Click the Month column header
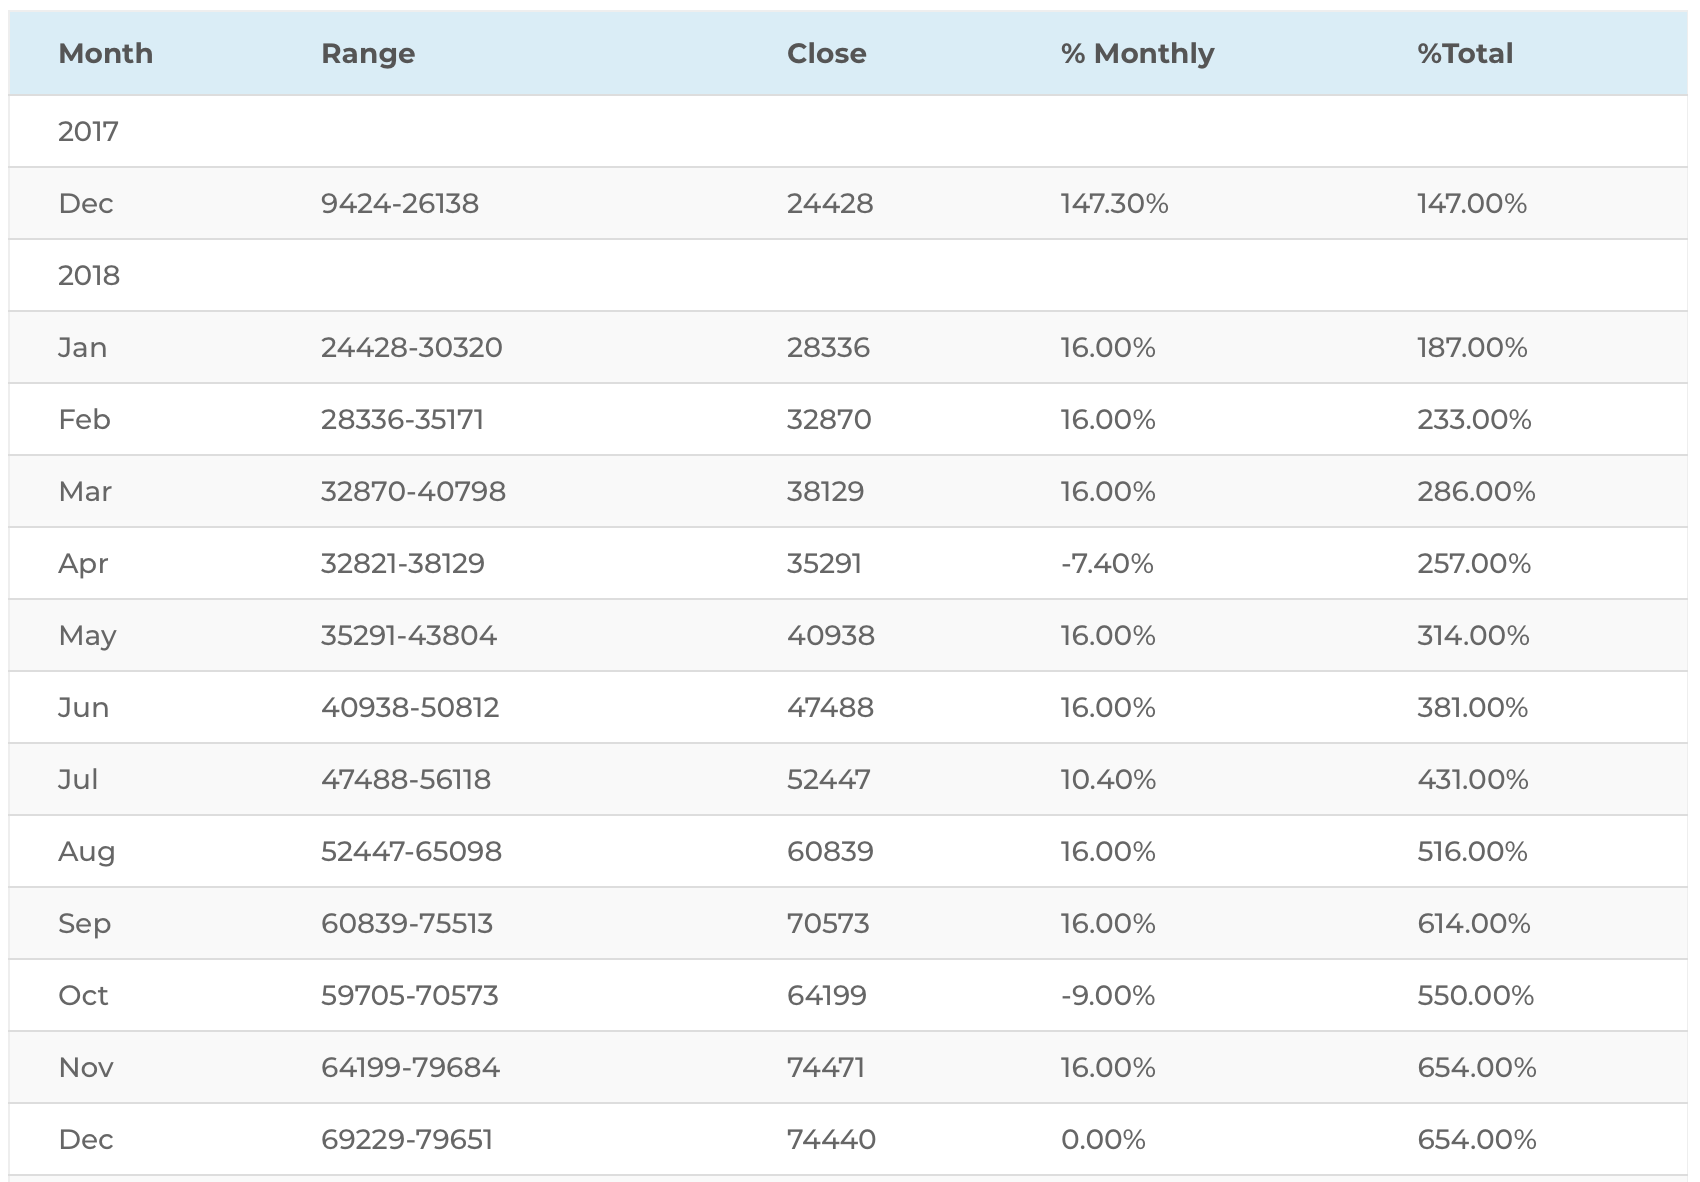The image size is (1700, 1182). click(x=106, y=53)
